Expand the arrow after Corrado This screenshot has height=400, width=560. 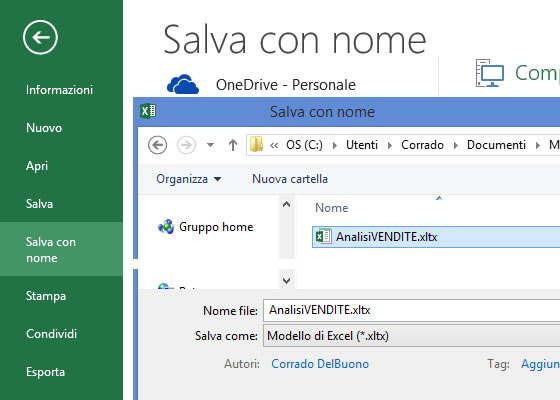(456, 145)
